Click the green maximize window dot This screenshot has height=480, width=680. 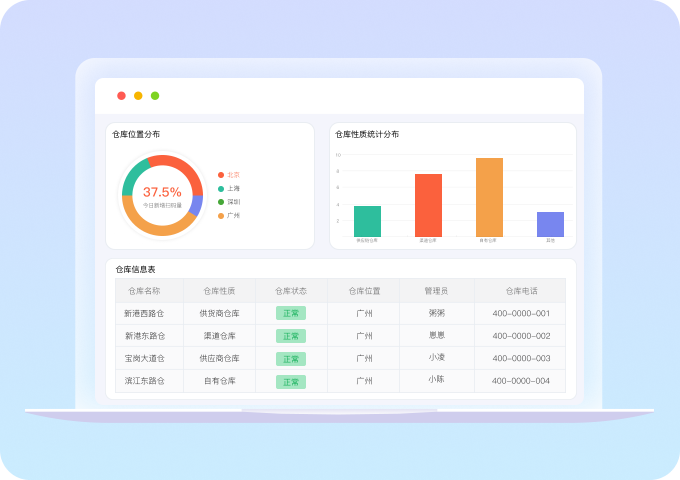point(155,96)
